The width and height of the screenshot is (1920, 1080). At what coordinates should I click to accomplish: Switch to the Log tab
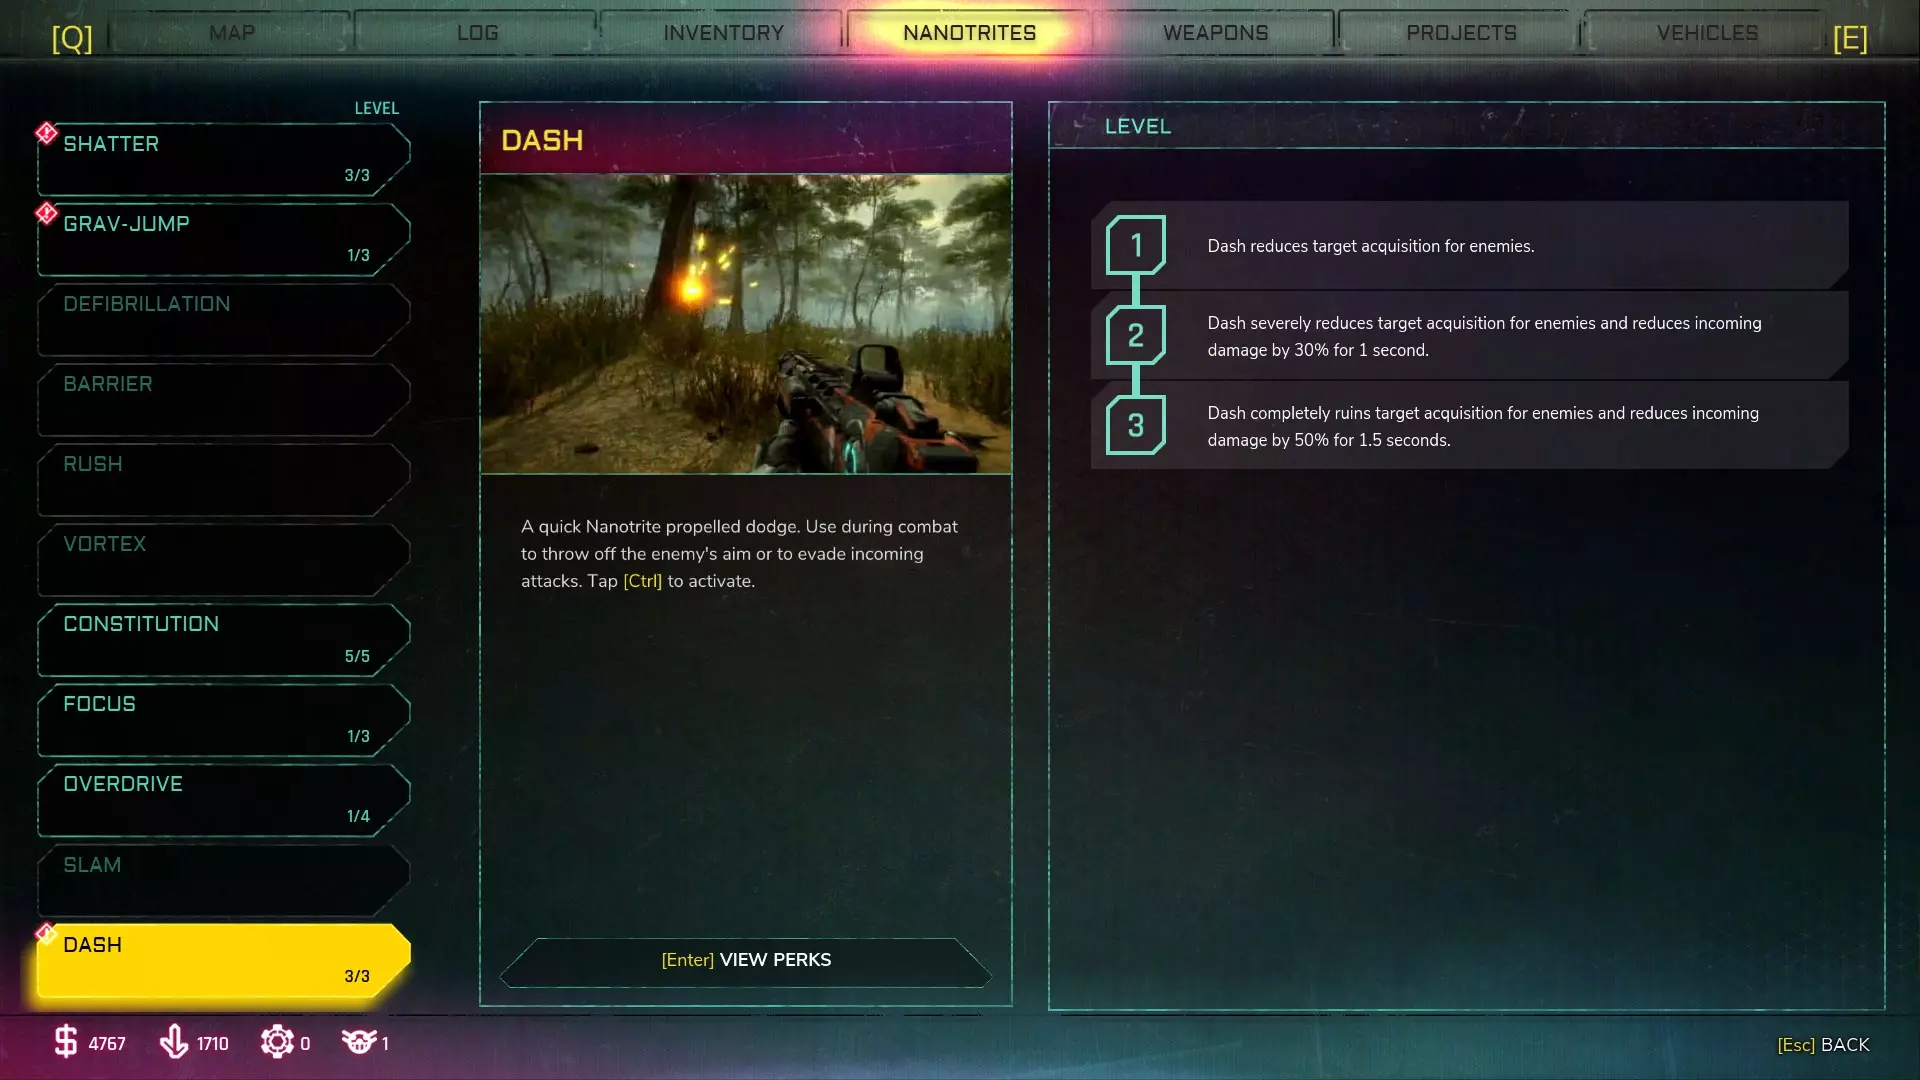(477, 33)
